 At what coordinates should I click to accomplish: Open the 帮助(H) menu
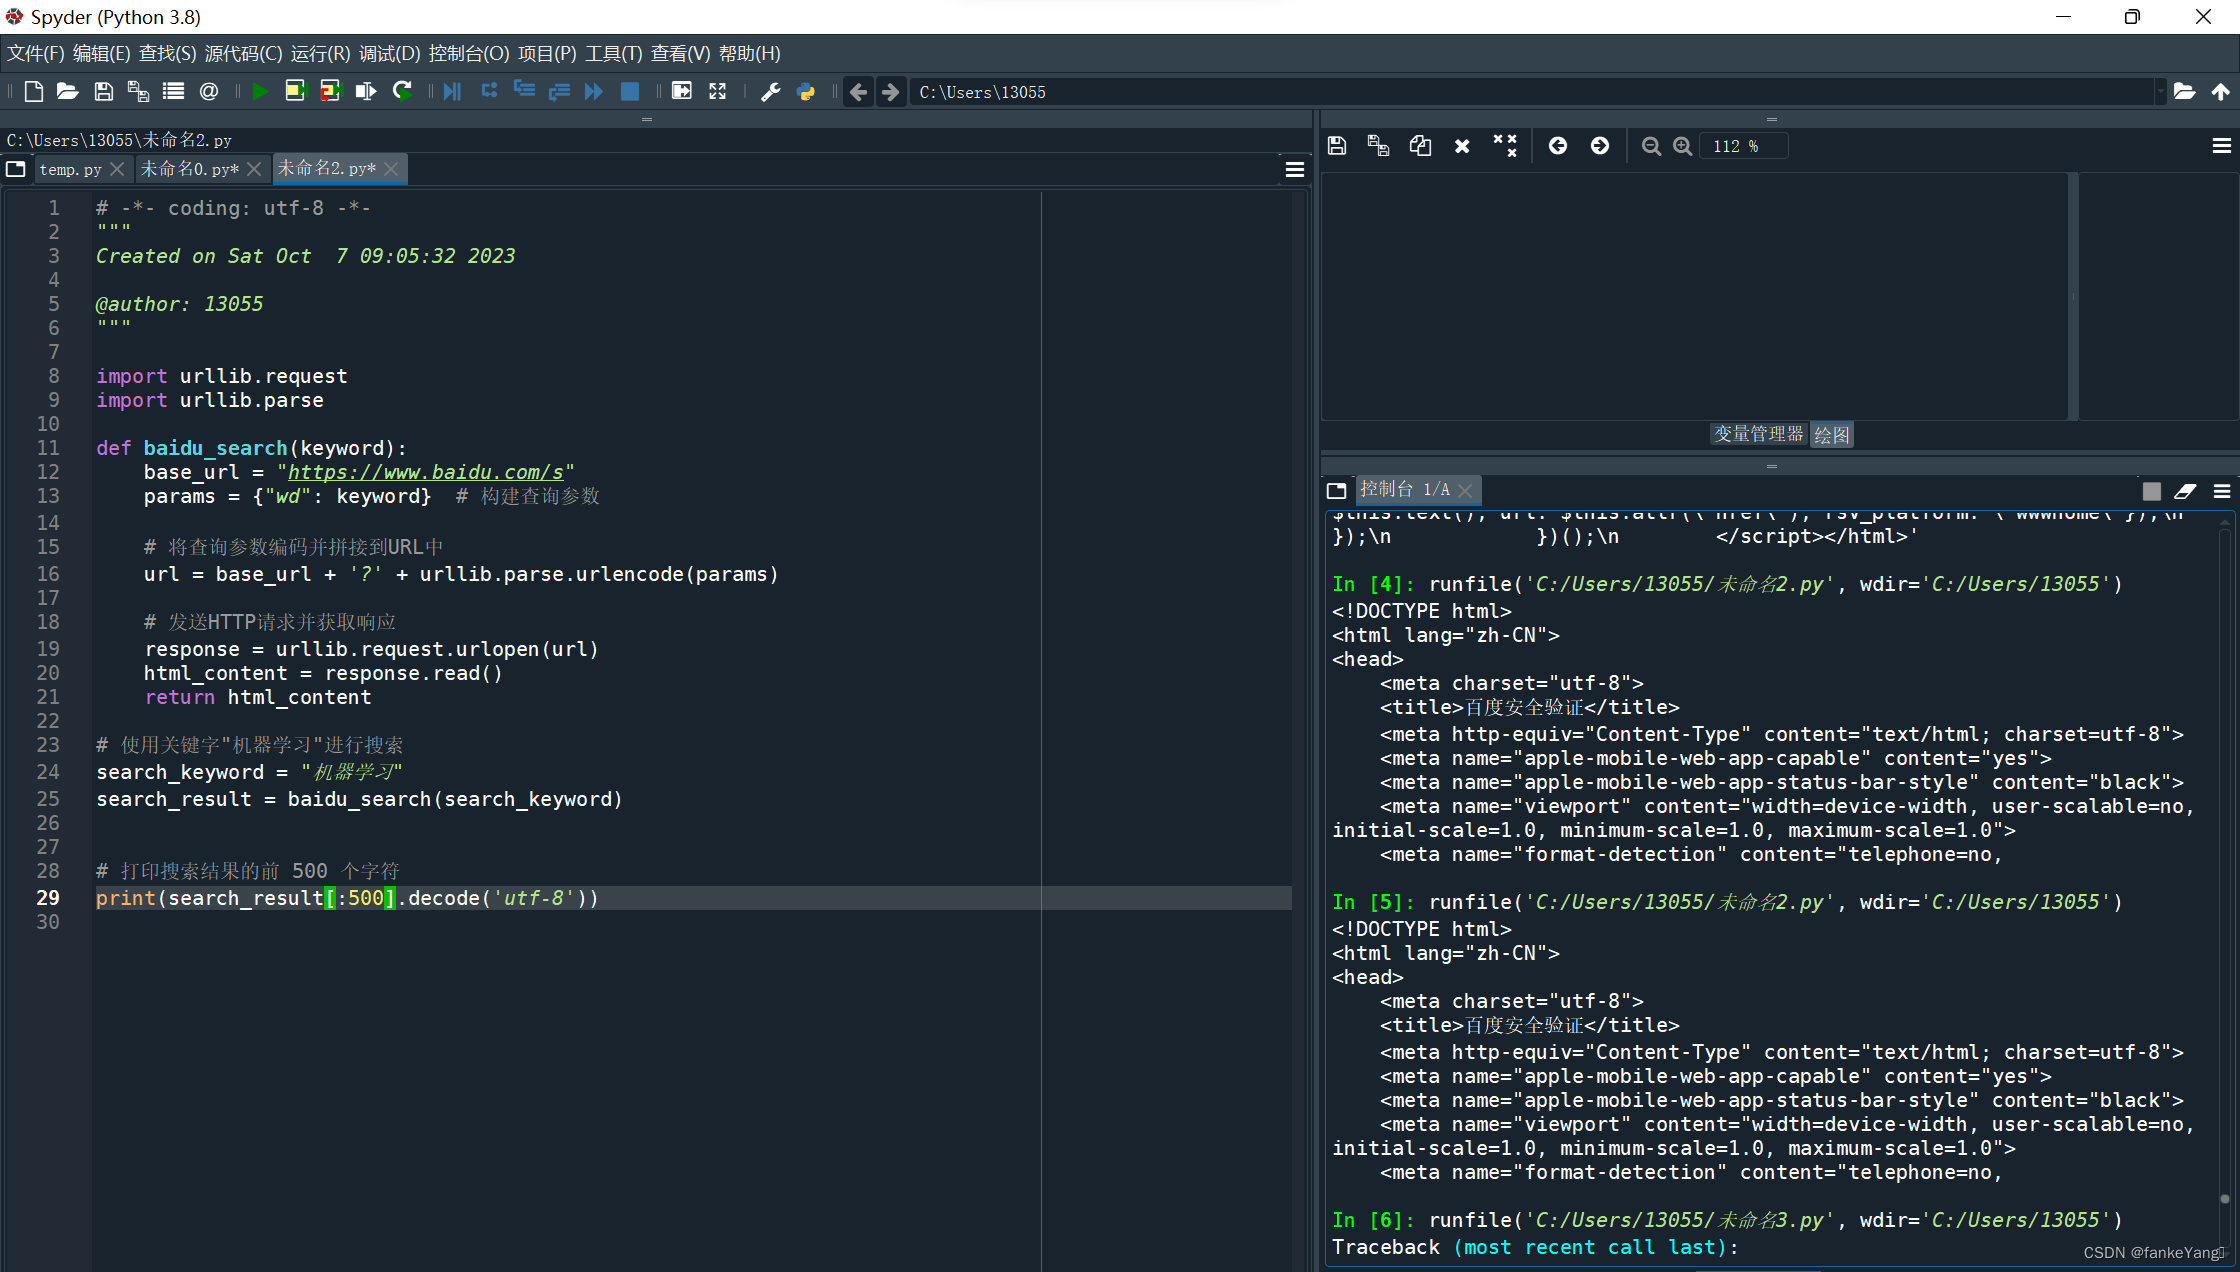click(x=750, y=54)
